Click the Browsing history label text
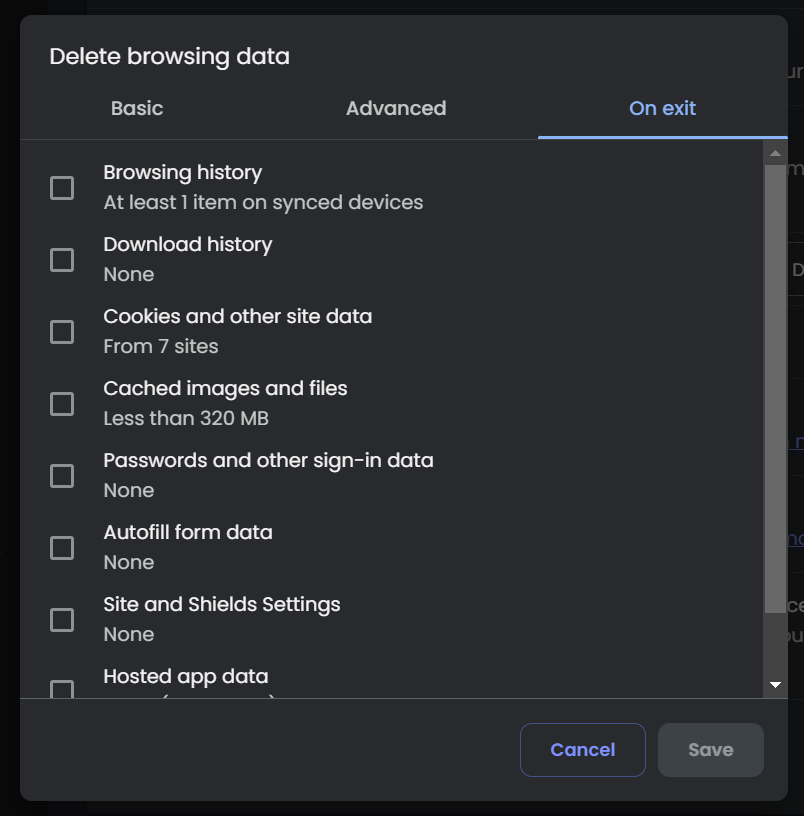This screenshot has width=804, height=816. click(183, 172)
